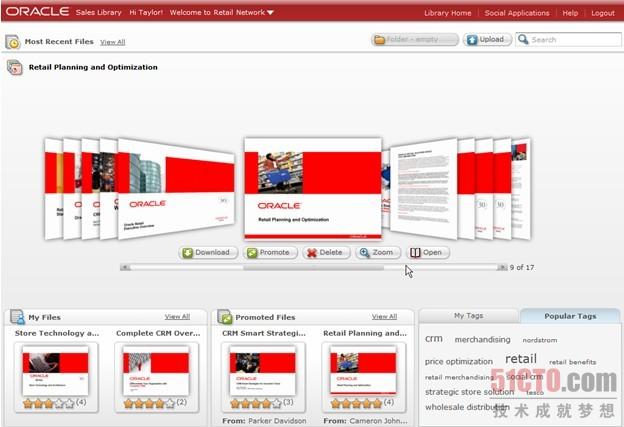The height and width of the screenshot is (427, 624).
Task: Click the right arrow of carousel scrollbar
Action: 502,267
